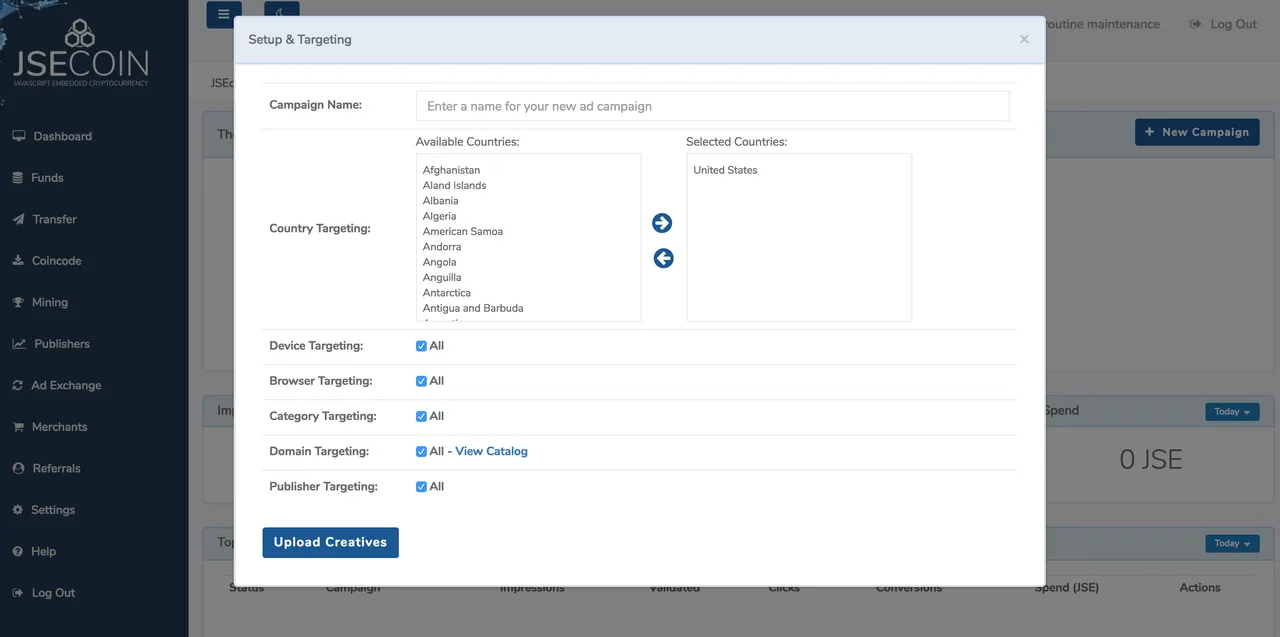
Task: Click Upload Creatives button
Action: [330, 542]
